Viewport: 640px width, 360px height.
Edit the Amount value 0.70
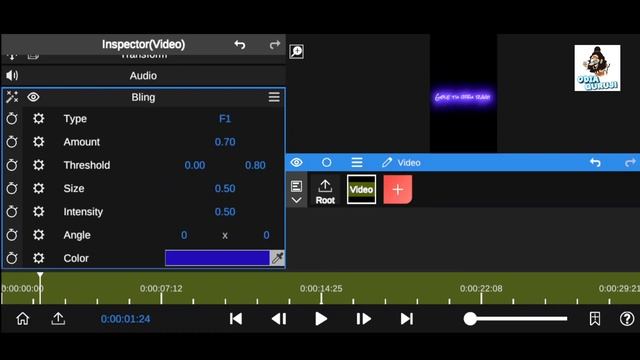pyautogui.click(x=225, y=142)
